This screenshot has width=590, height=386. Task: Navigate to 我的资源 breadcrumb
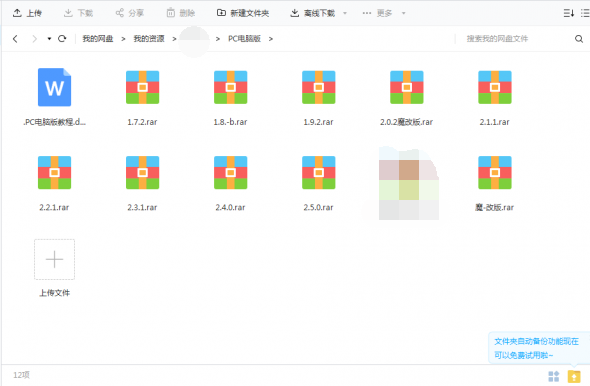click(149, 38)
